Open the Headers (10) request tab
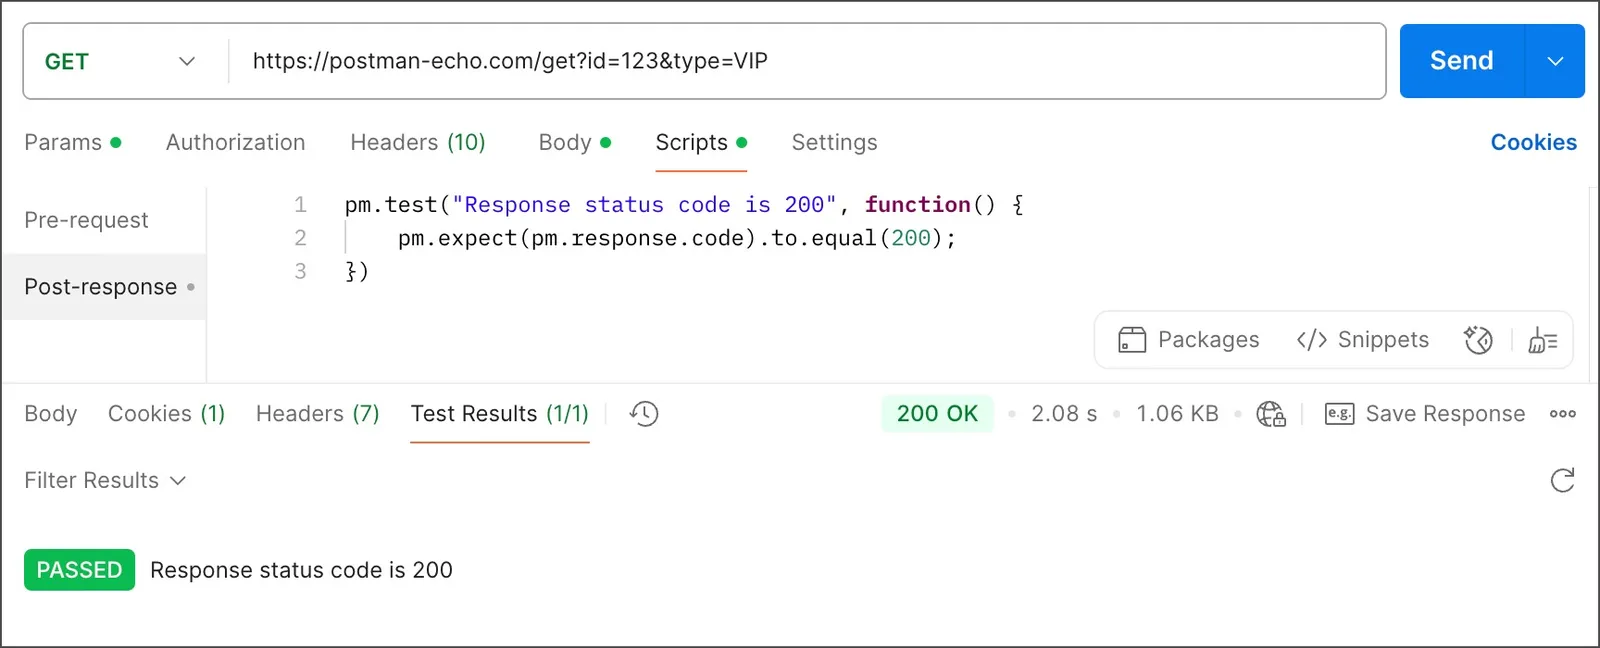The height and width of the screenshot is (648, 1600). click(x=418, y=142)
